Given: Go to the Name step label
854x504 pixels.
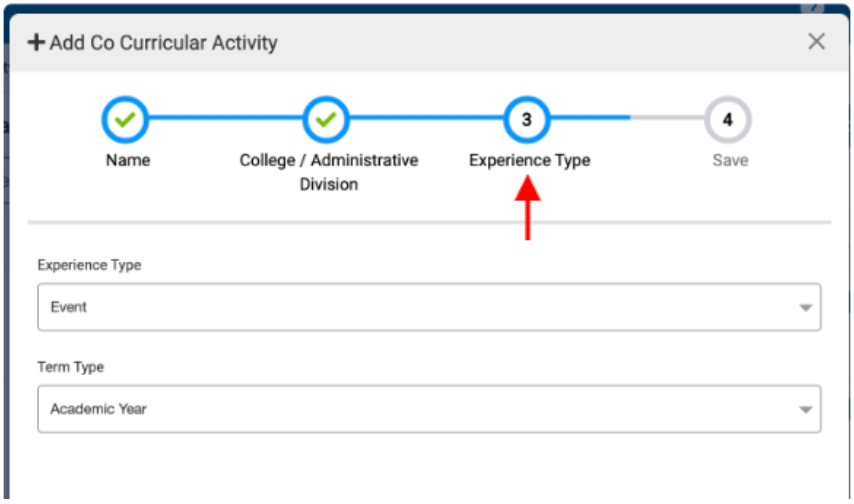Looking at the screenshot, I should coord(128,160).
